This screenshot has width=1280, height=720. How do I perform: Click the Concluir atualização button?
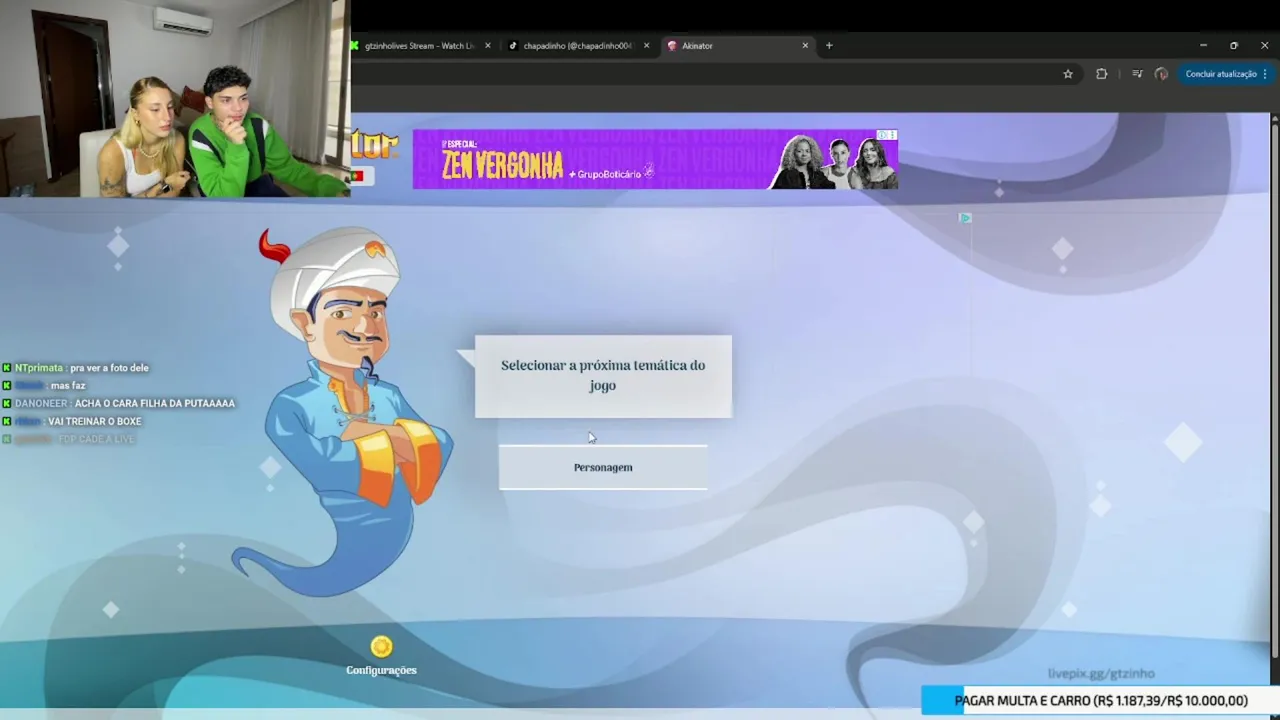(1226, 74)
